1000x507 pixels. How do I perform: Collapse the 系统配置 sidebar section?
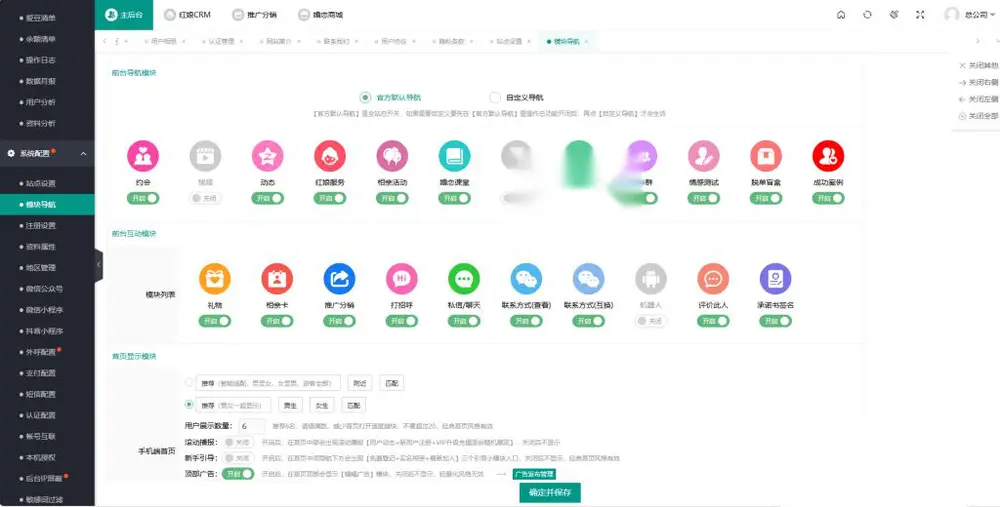47,154
